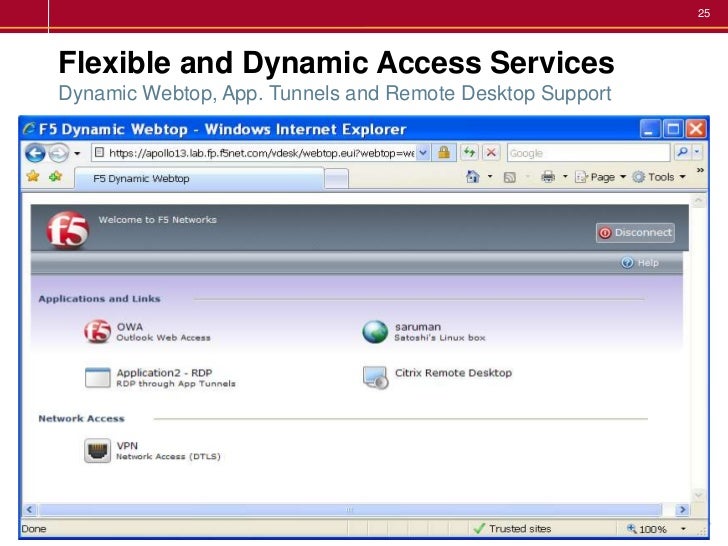Click the saruman globe icon
Screen dimensions: 728x546
click(375, 332)
